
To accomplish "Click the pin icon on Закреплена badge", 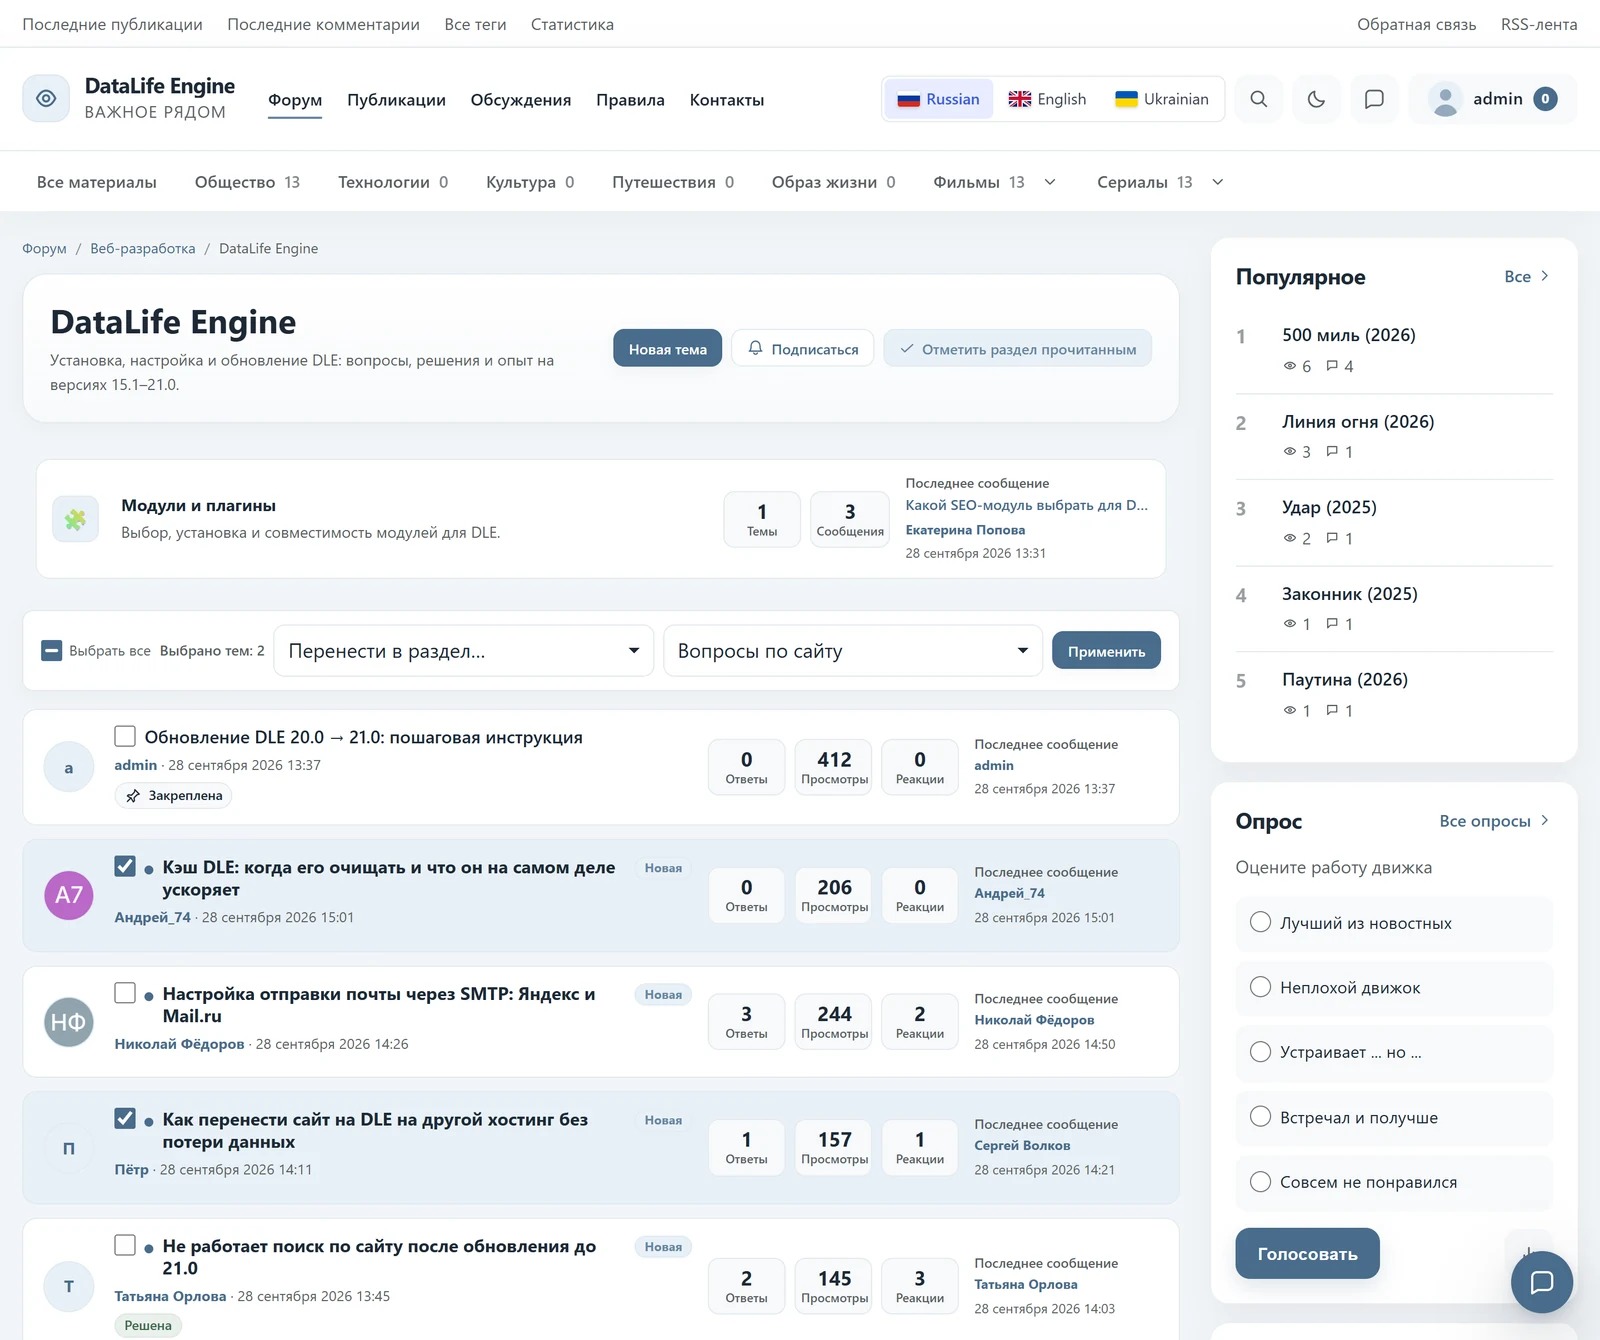I will pyautogui.click(x=133, y=796).
